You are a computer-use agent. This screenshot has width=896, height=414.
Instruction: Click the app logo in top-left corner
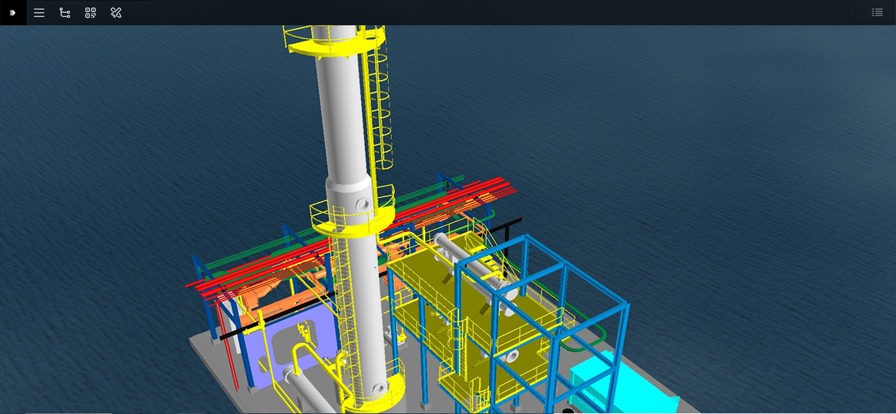point(12,12)
